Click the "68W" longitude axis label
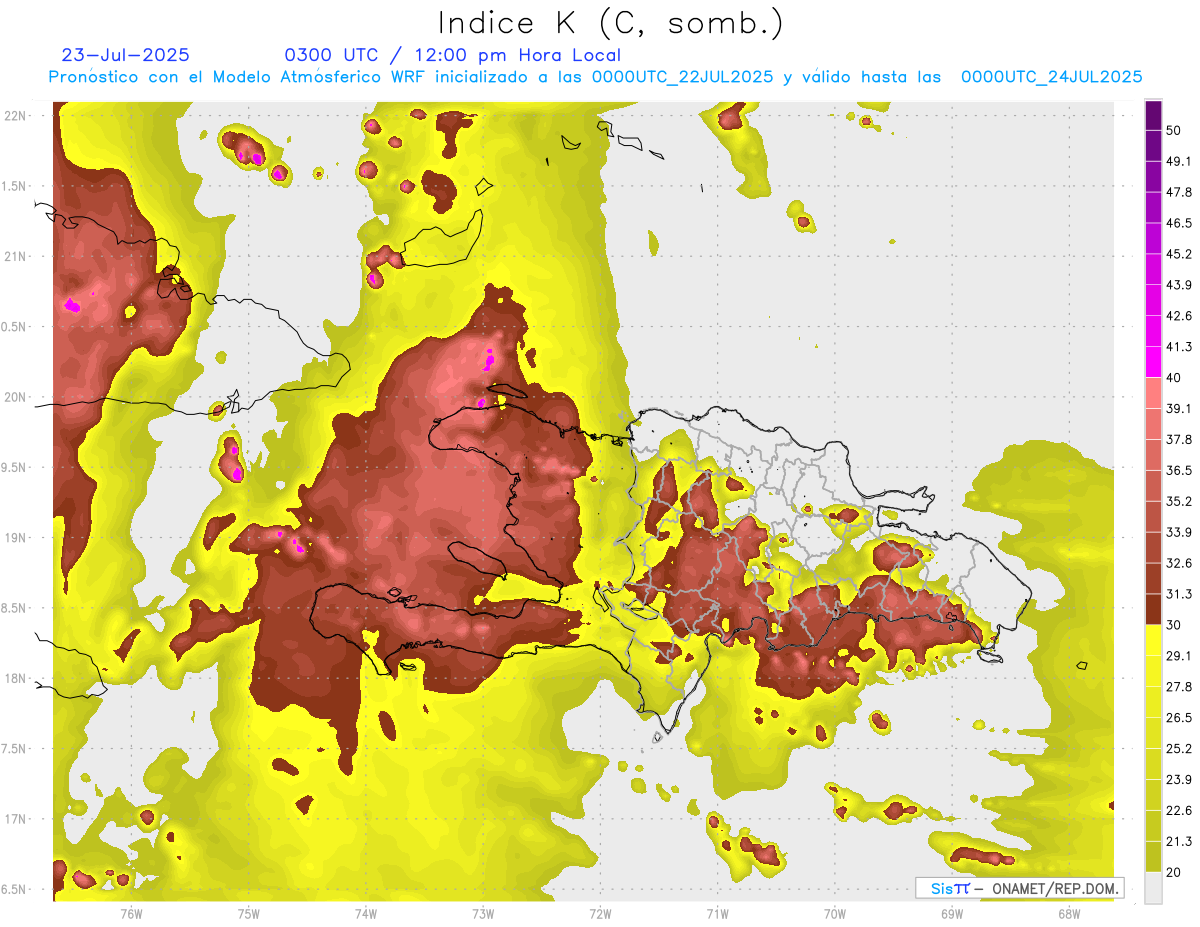This screenshot has width=1200, height=927. coord(1069,914)
